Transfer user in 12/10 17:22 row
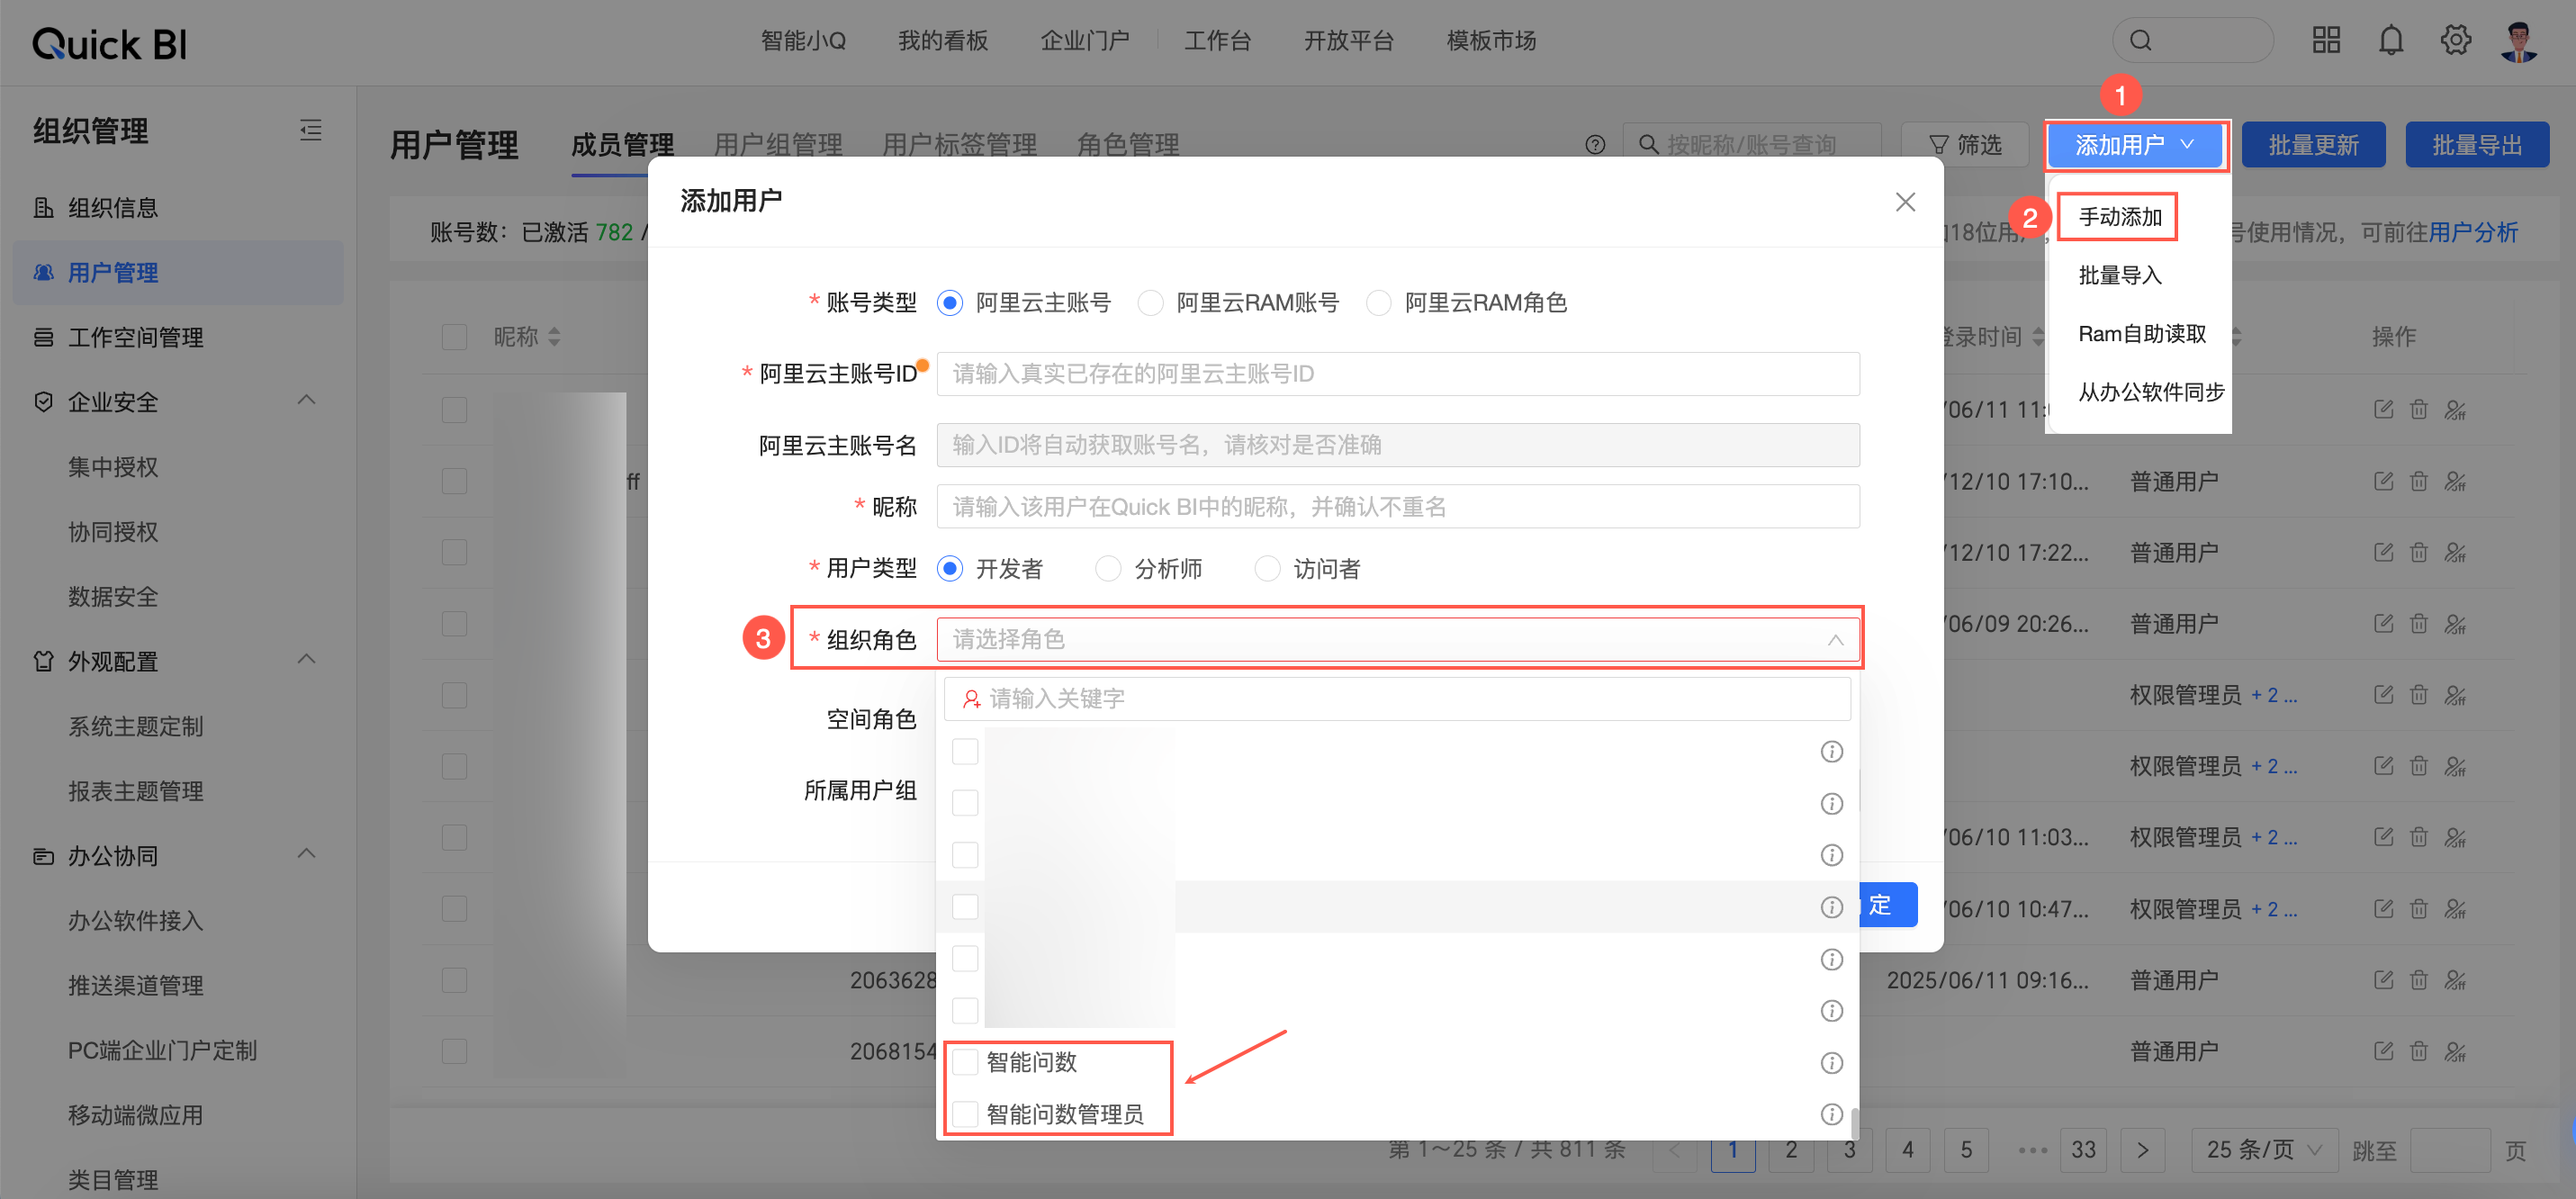Image resolution: width=2576 pixels, height=1199 pixels. point(2455,553)
